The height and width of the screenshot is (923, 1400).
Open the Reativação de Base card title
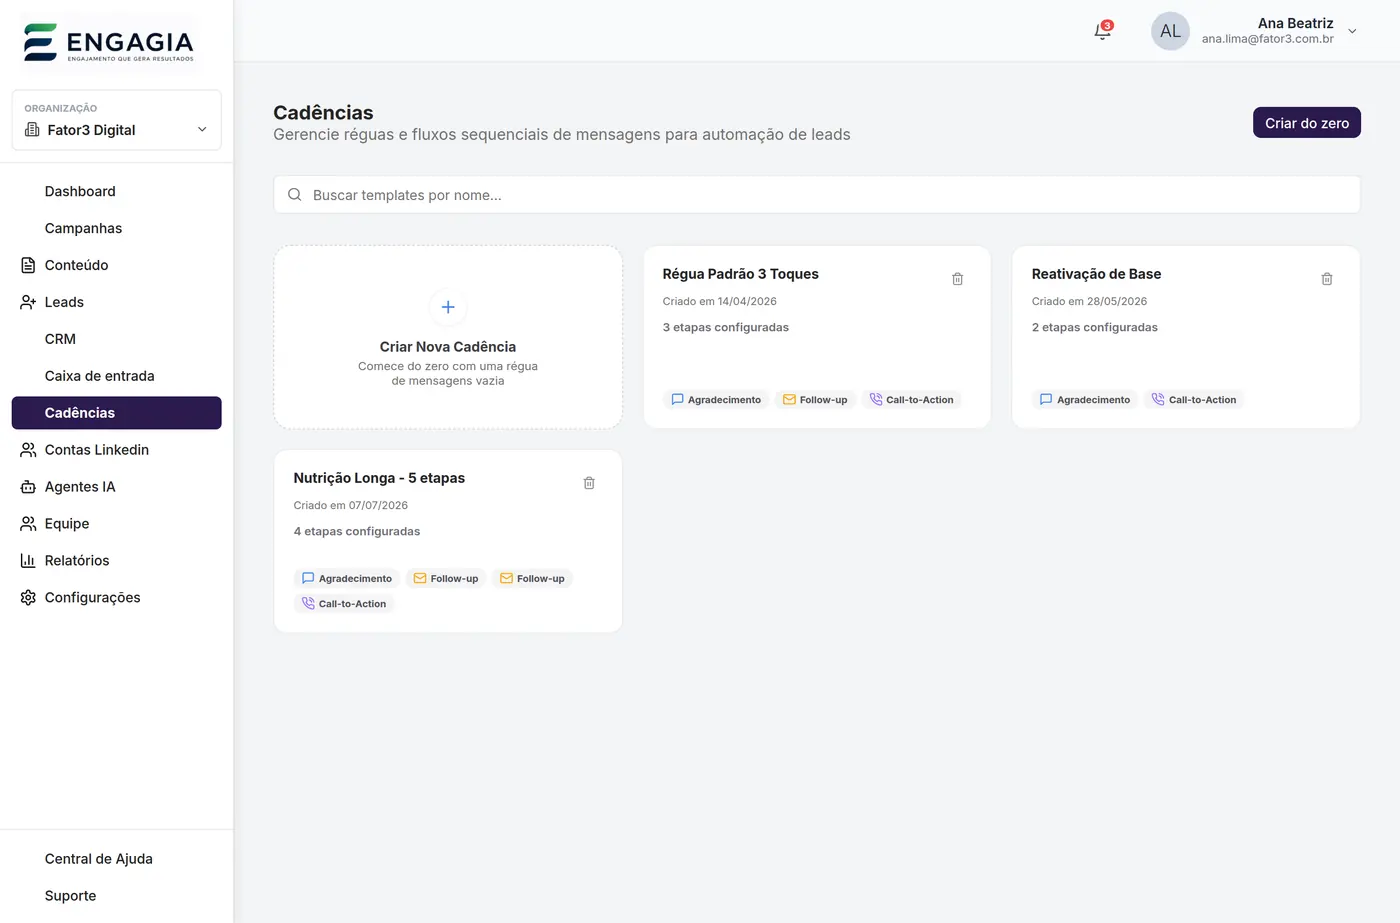tap(1096, 274)
